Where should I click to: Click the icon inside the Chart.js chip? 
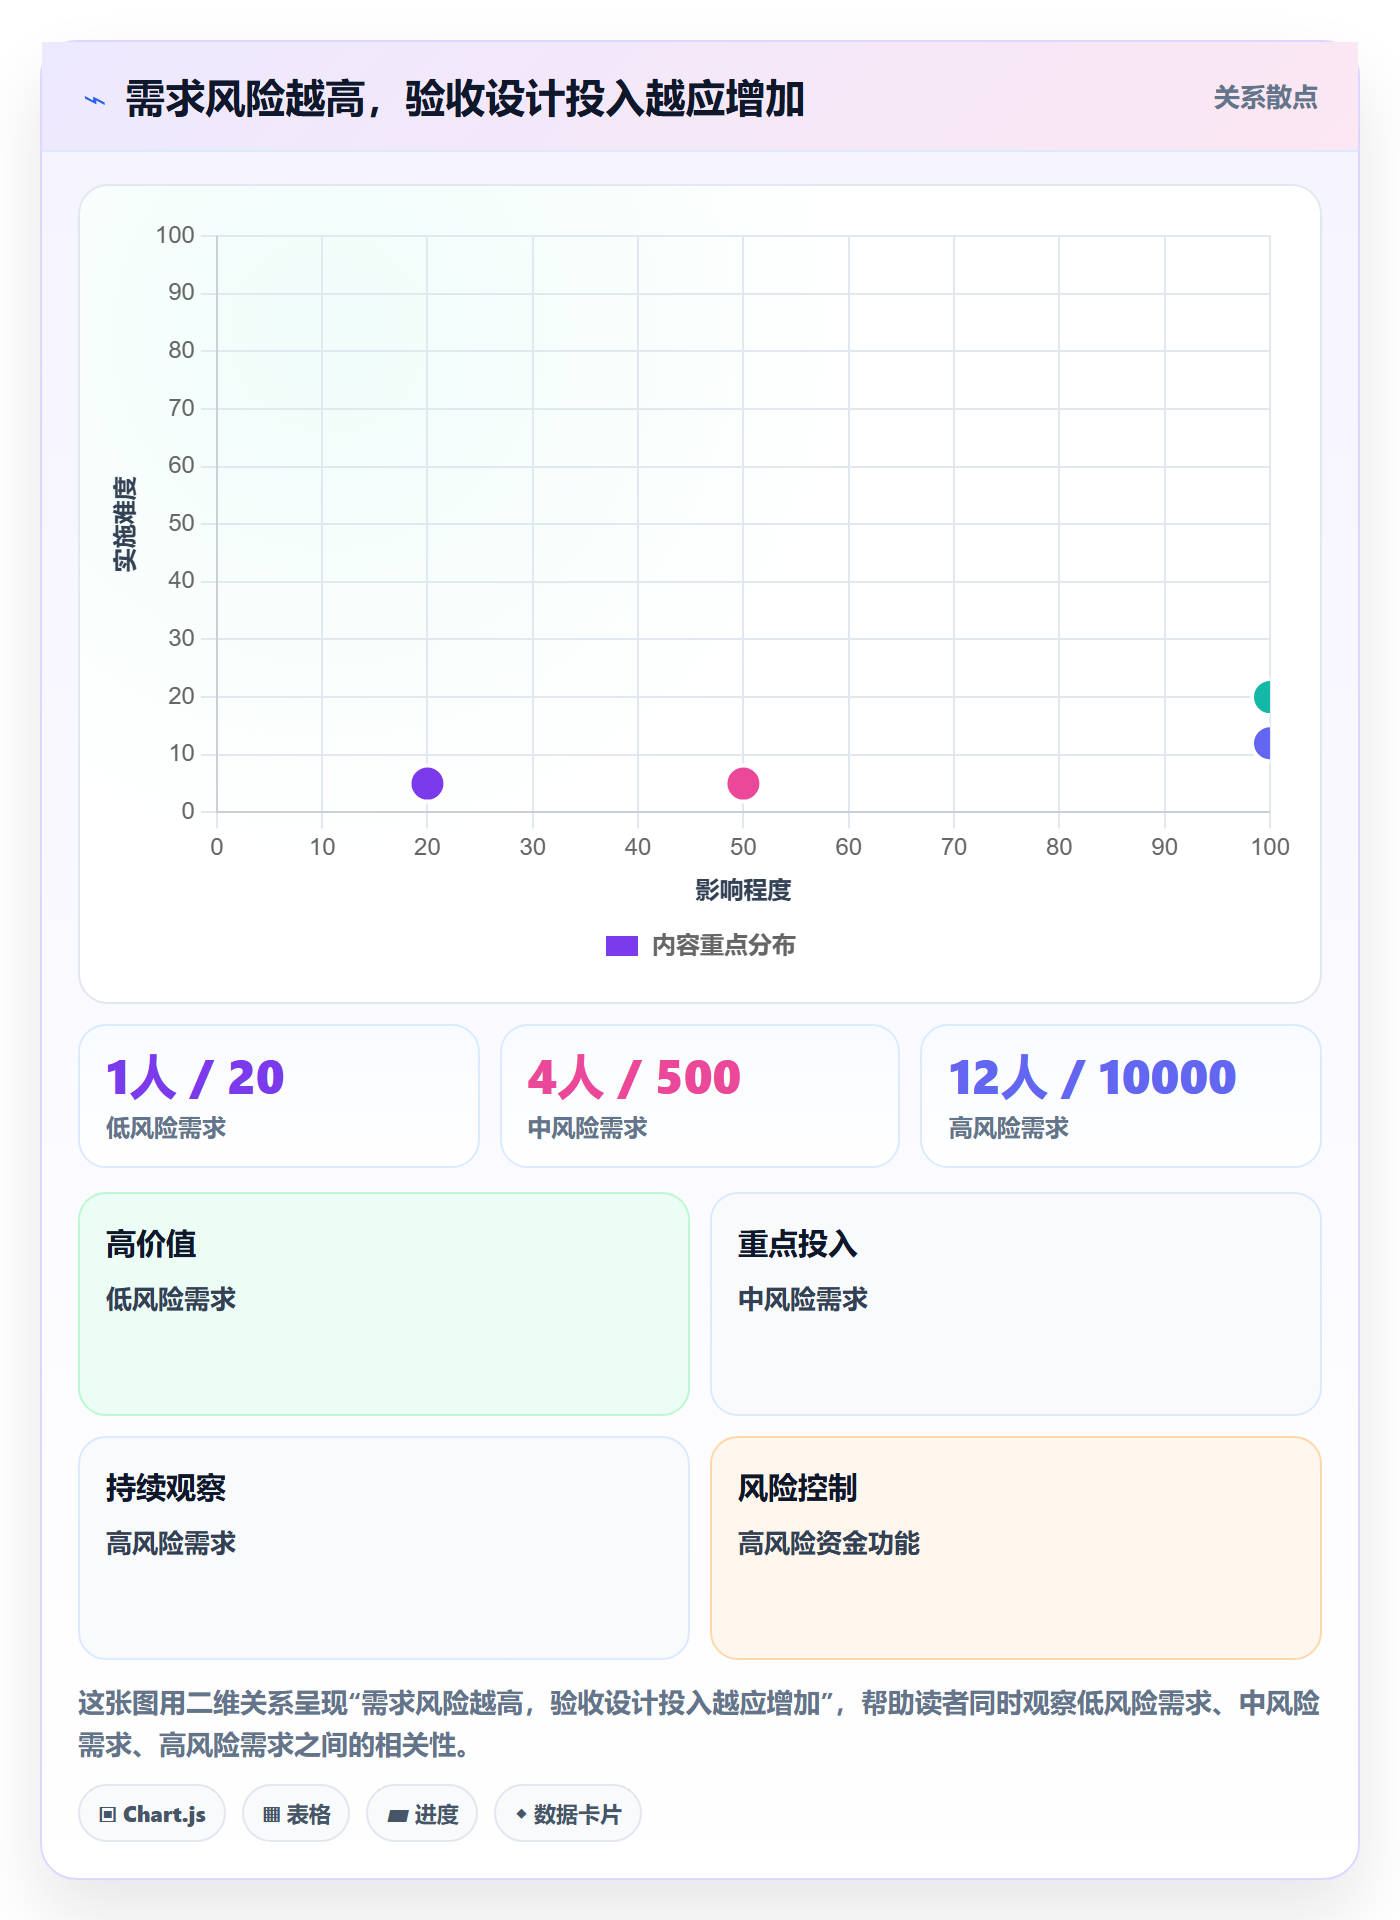(x=108, y=1815)
